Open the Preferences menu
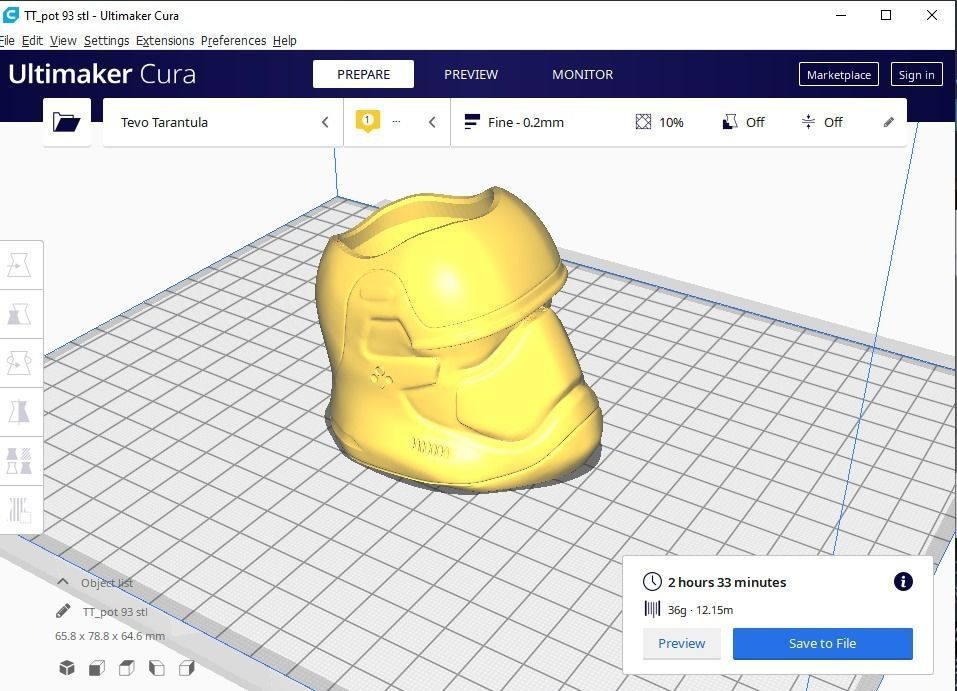The height and width of the screenshot is (691, 957). pyautogui.click(x=234, y=41)
